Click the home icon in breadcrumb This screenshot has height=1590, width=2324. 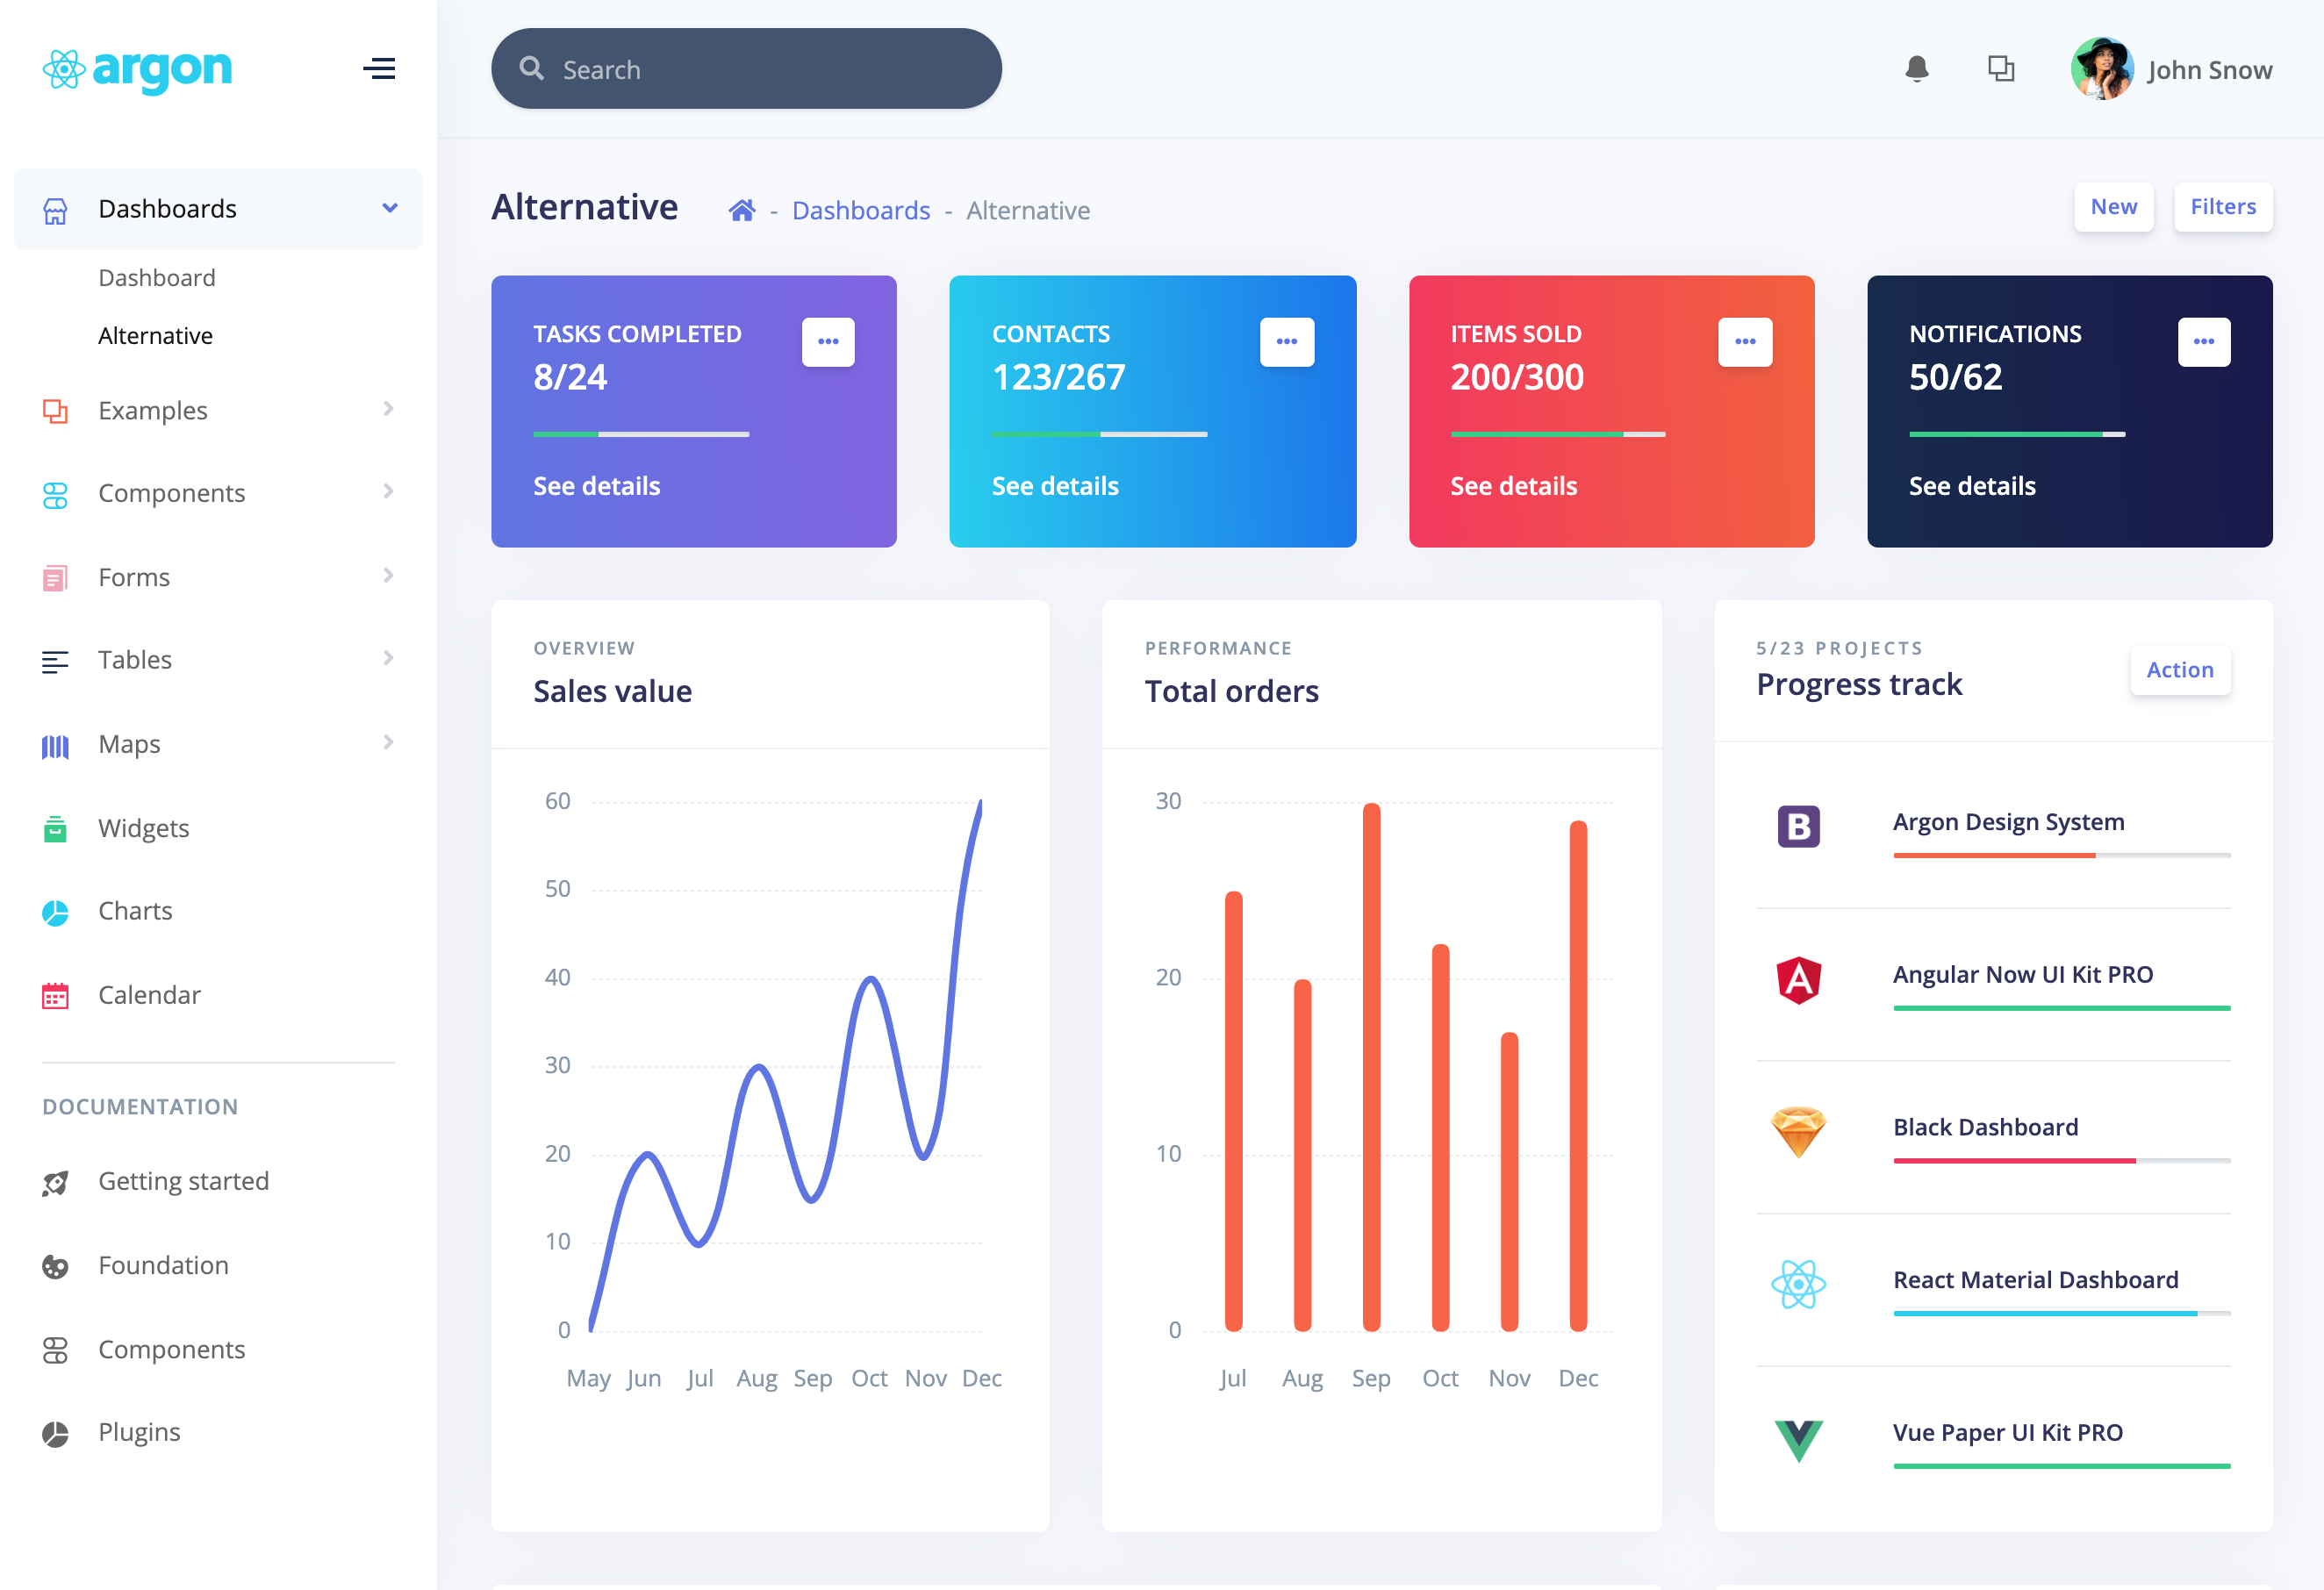(741, 210)
